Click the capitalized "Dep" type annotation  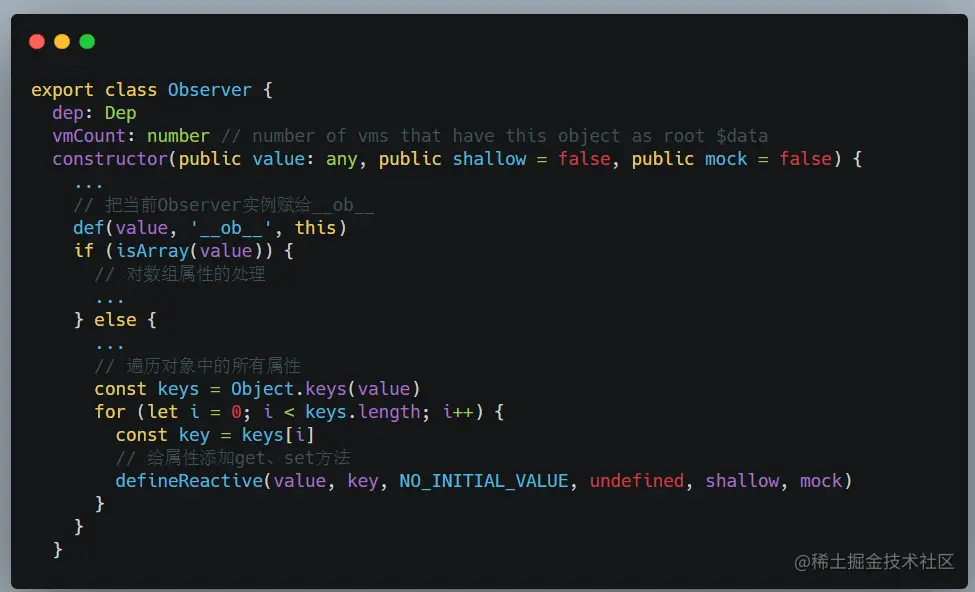(121, 113)
